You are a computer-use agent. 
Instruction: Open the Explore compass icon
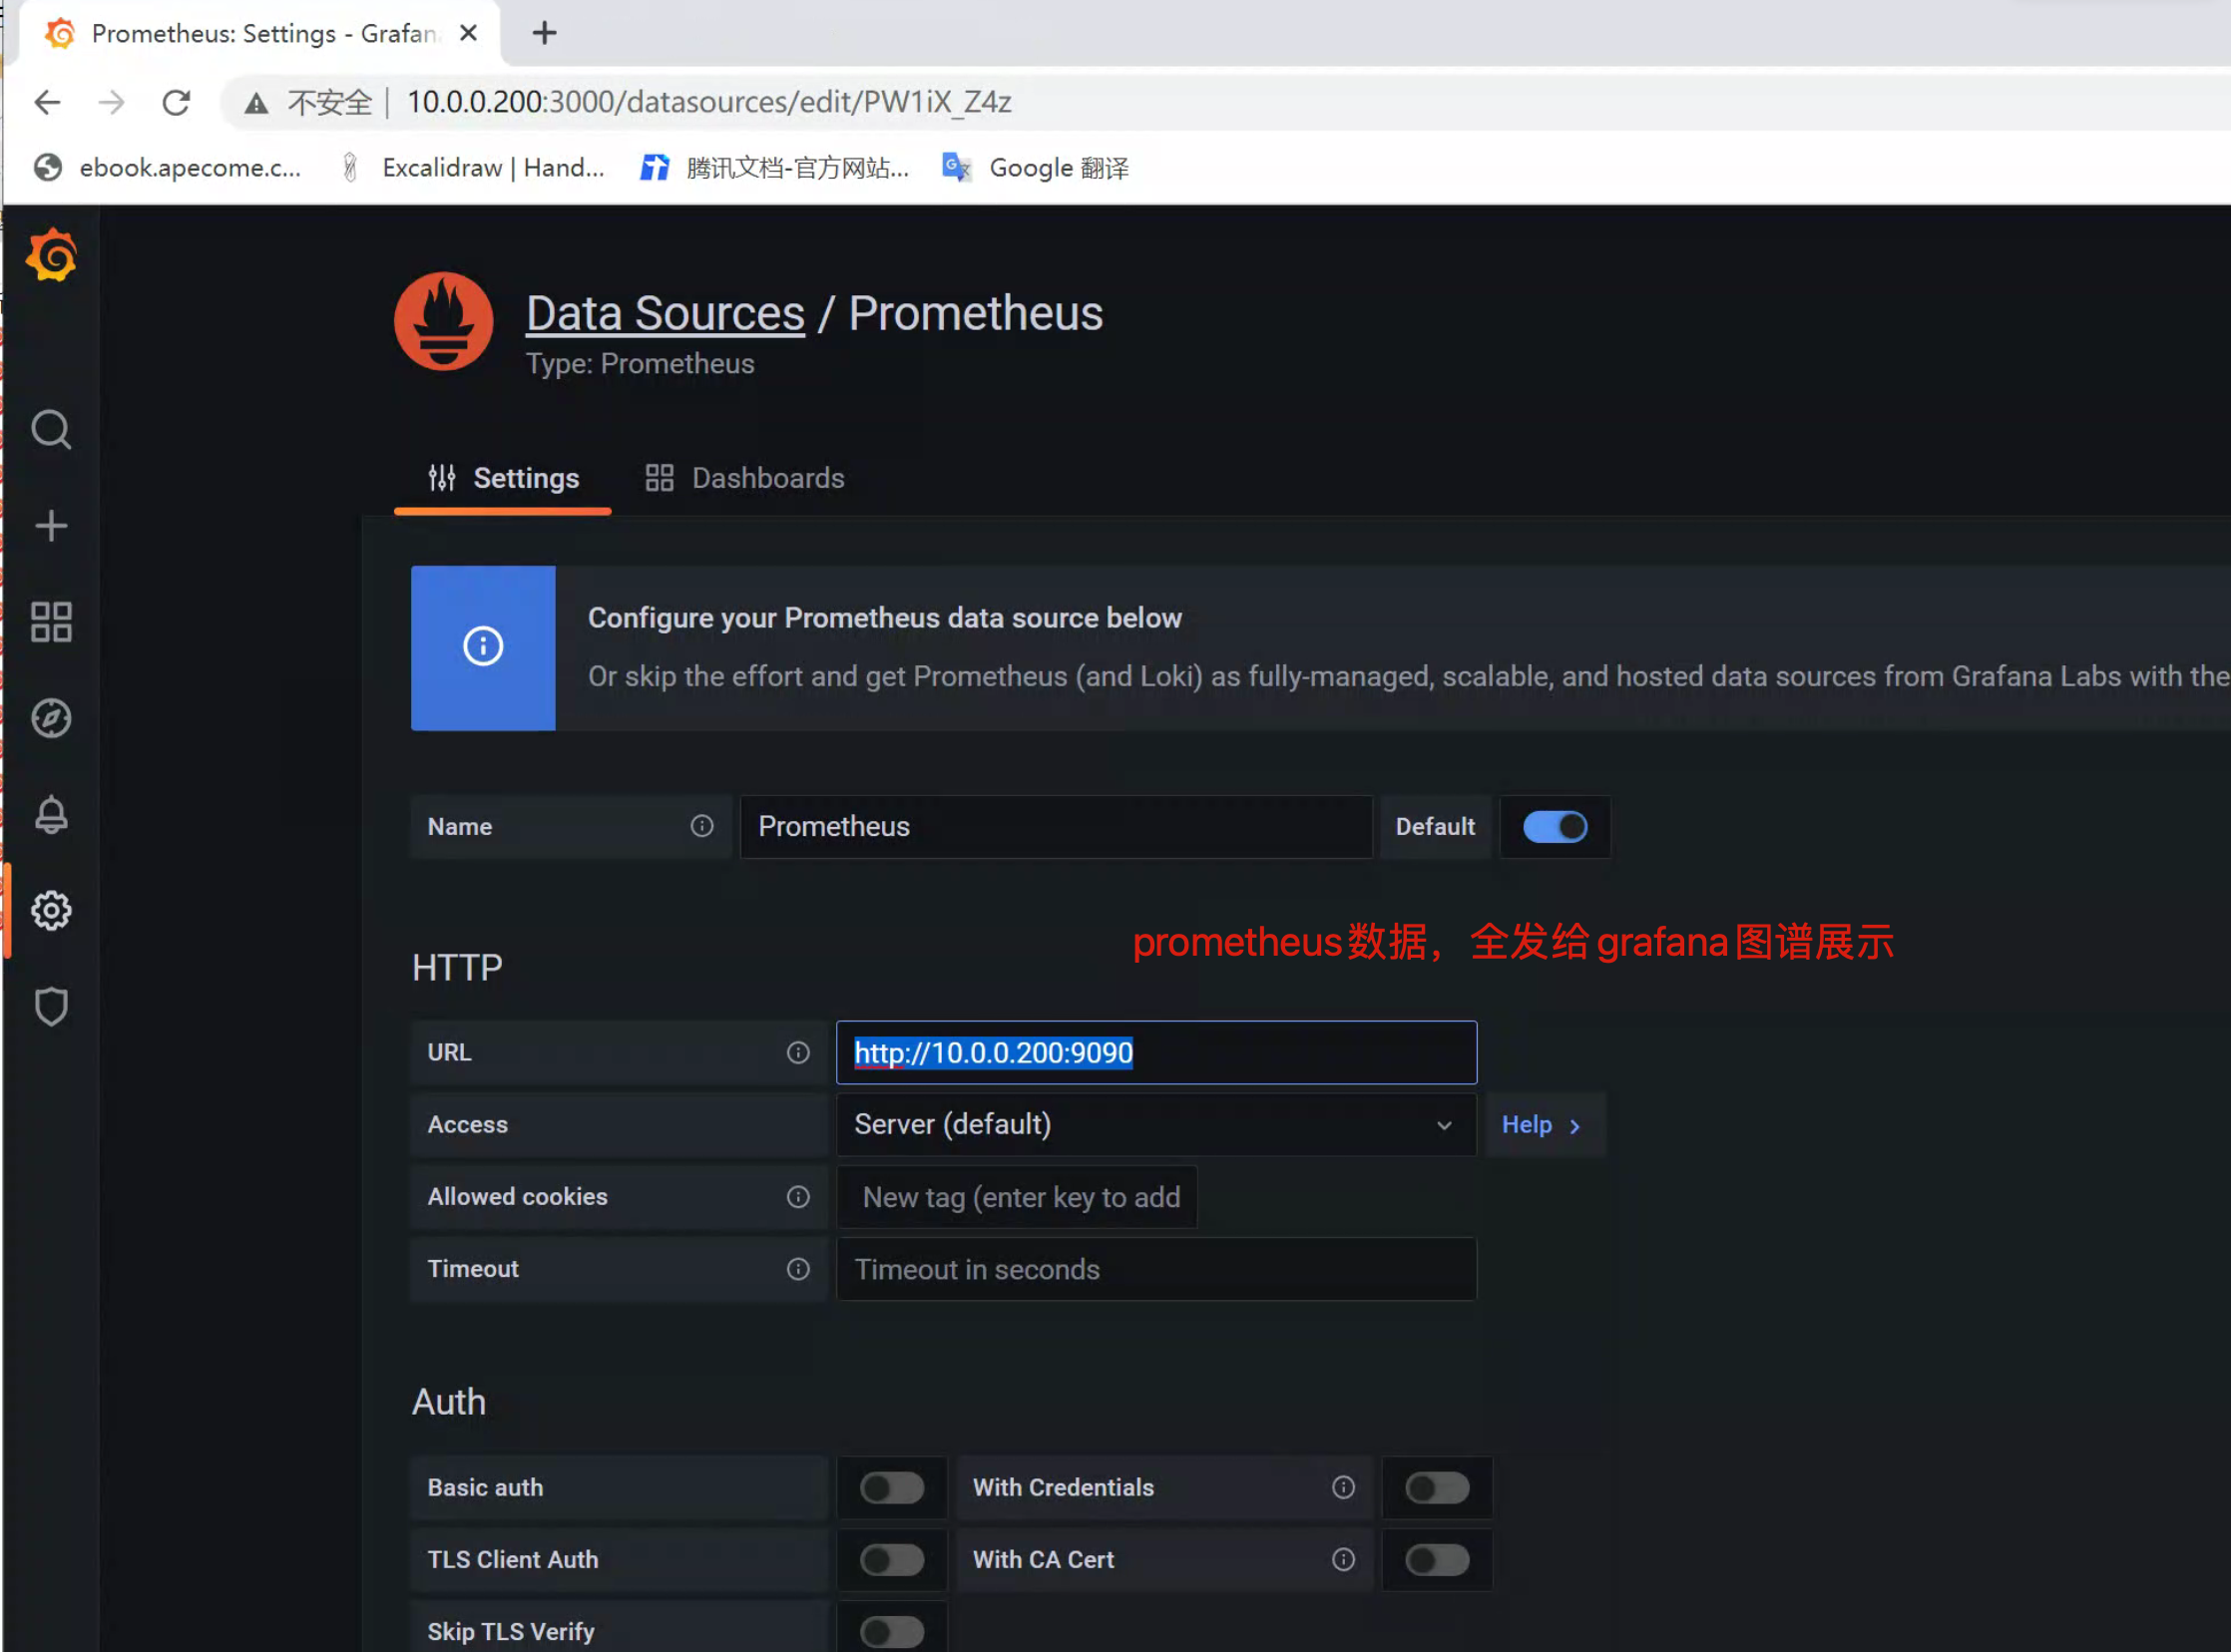click(51, 718)
